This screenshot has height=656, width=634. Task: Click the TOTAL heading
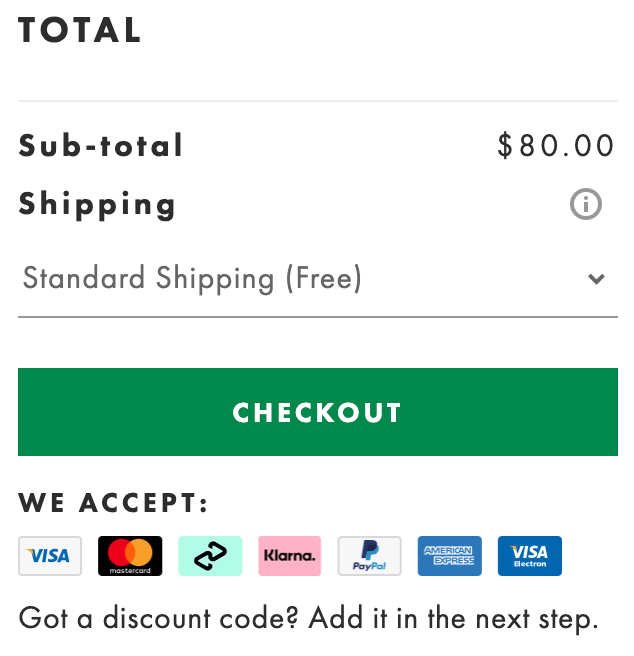pyautogui.click(x=79, y=30)
